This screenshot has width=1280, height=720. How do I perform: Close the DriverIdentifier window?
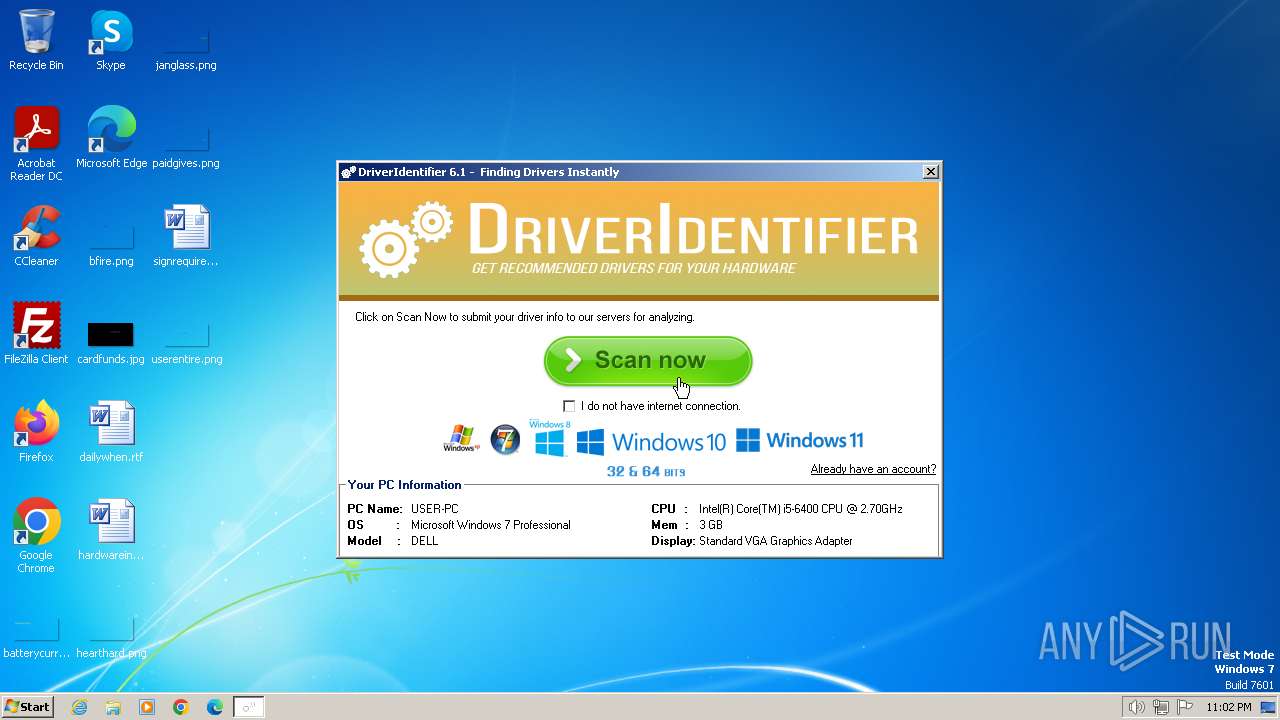tap(930, 172)
